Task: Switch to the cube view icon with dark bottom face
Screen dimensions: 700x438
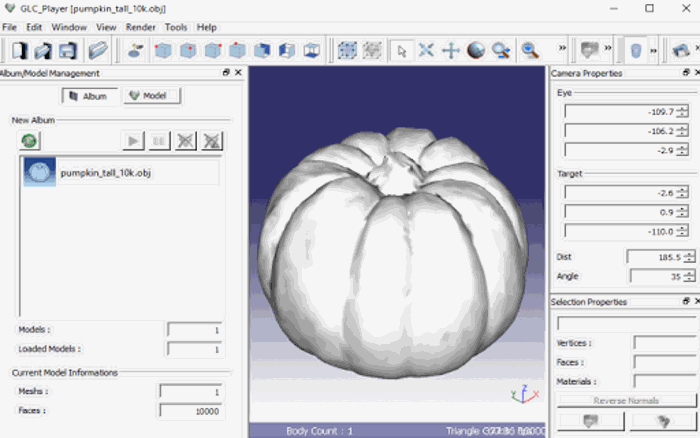Action: click(312, 50)
